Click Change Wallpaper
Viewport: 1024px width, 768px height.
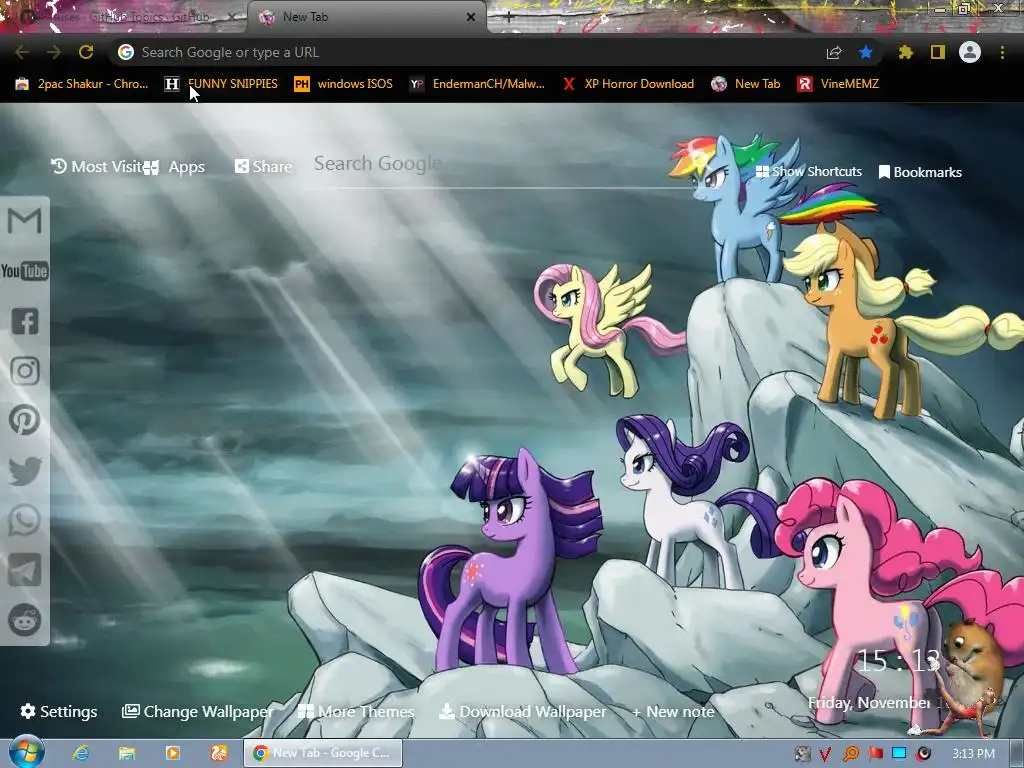198,711
